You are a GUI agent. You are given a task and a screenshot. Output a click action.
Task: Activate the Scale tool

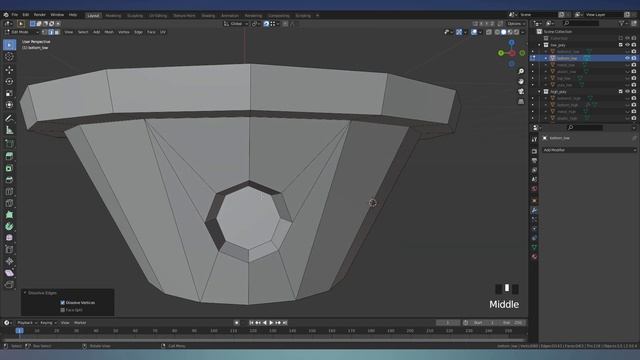9,93
